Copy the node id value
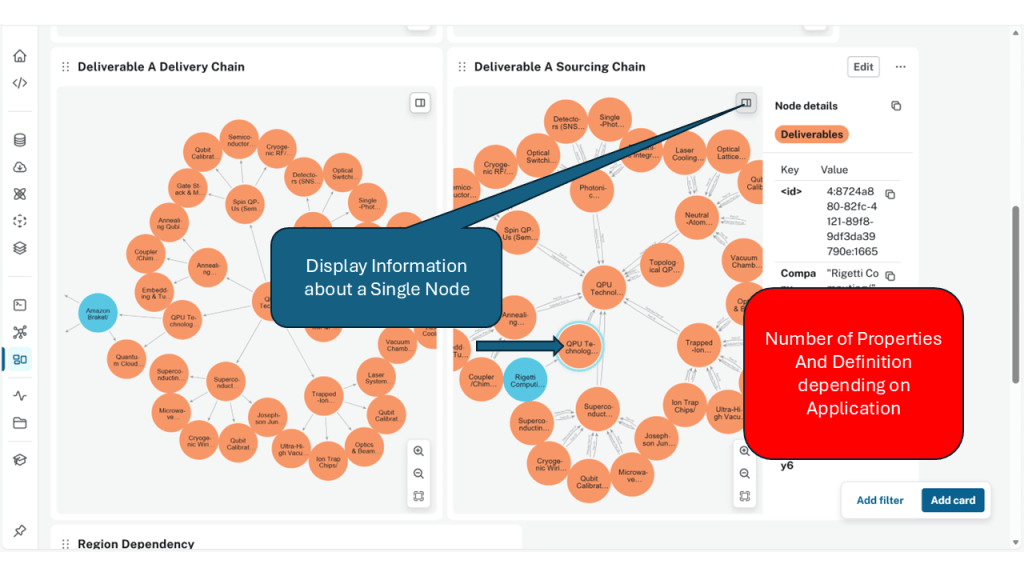 890,194
